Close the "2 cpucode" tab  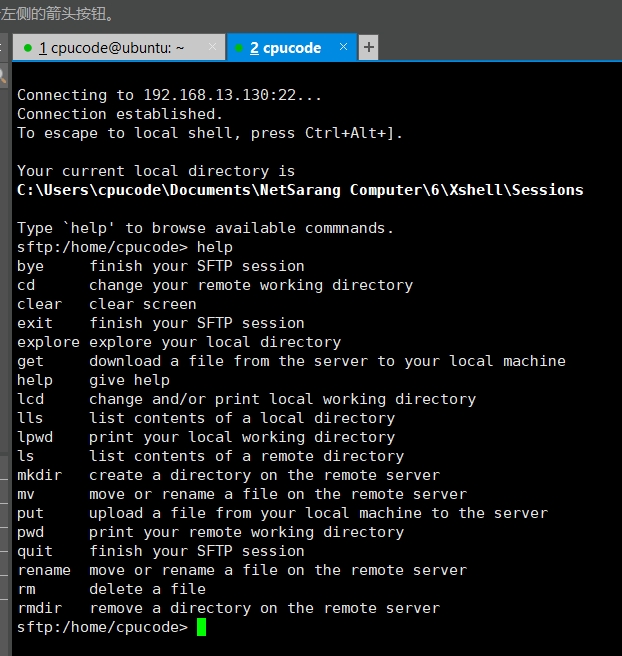tap(344, 47)
